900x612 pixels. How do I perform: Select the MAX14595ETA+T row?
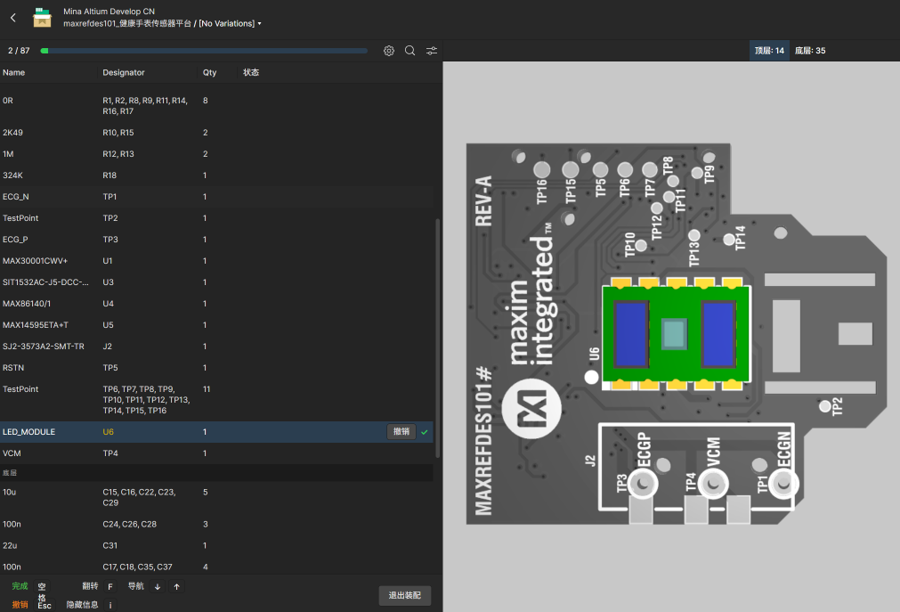click(x=216, y=325)
